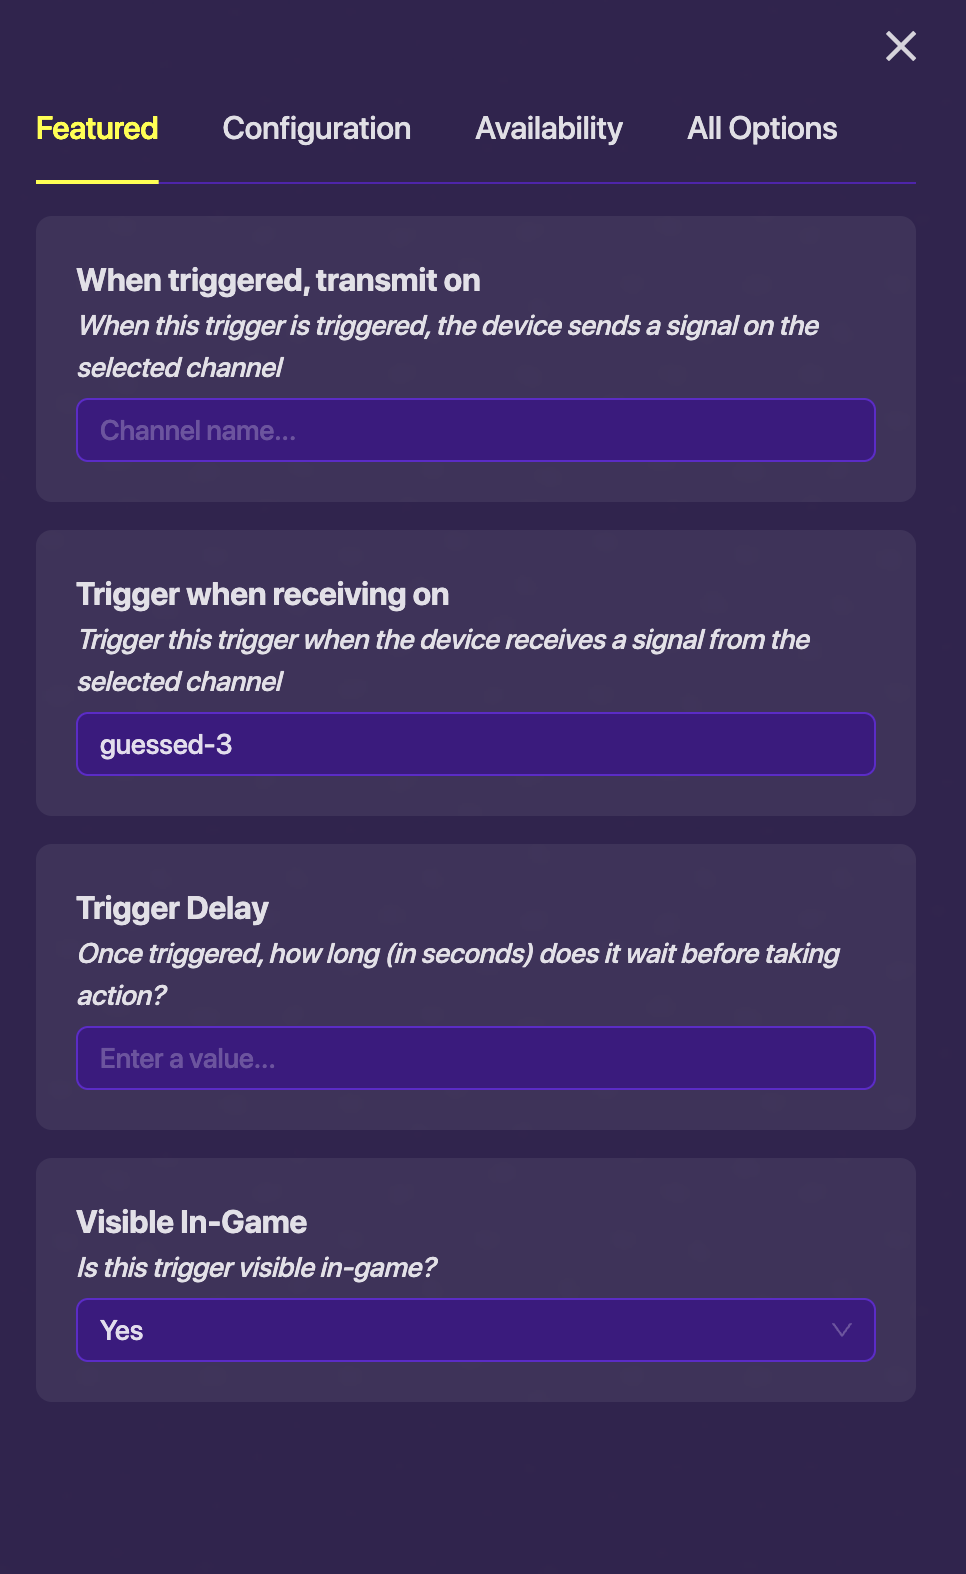Focus the Trigger Delay value field
The width and height of the screenshot is (966, 1574).
point(476,1059)
